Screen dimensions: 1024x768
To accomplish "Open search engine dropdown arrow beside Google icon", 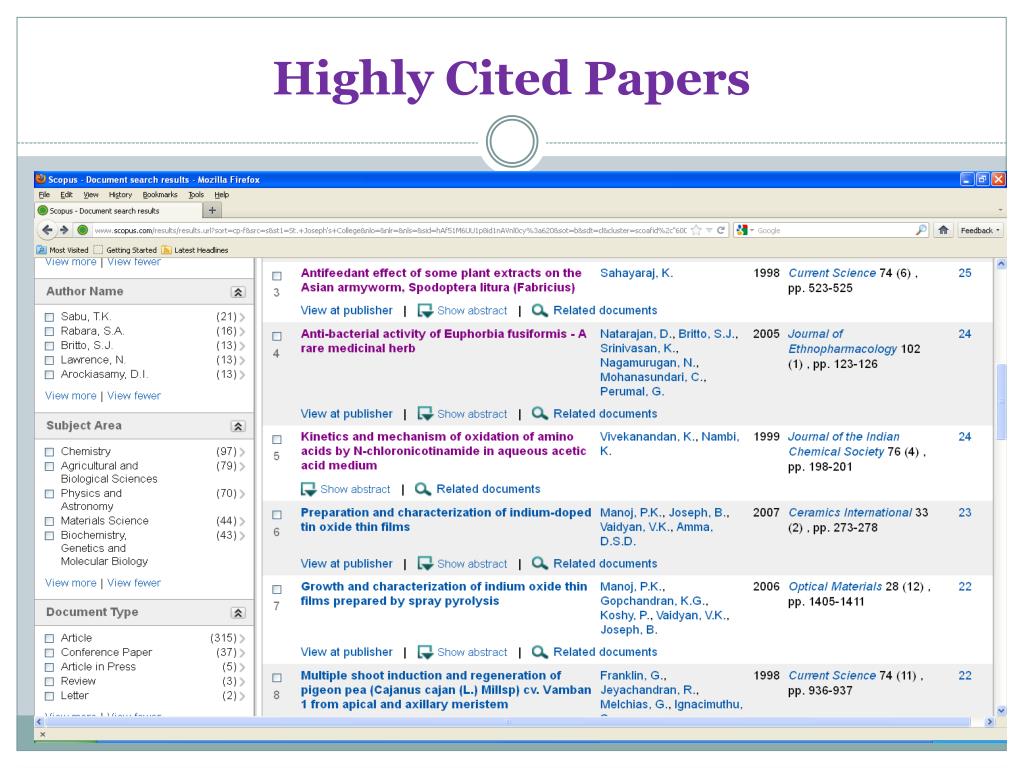I will (752, 231).
